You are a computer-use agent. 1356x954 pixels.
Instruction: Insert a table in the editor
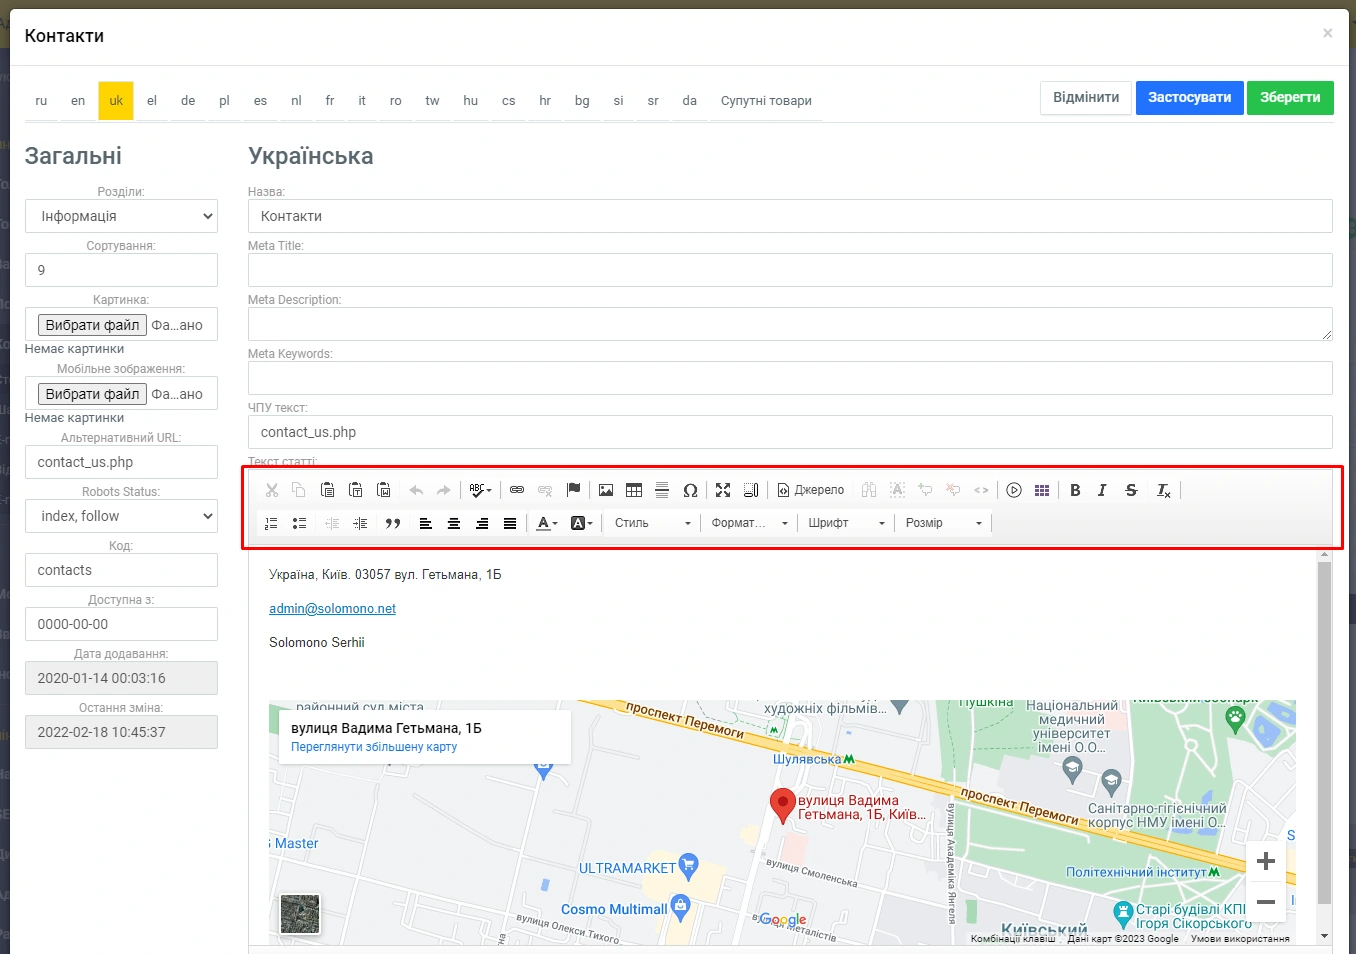634,490
